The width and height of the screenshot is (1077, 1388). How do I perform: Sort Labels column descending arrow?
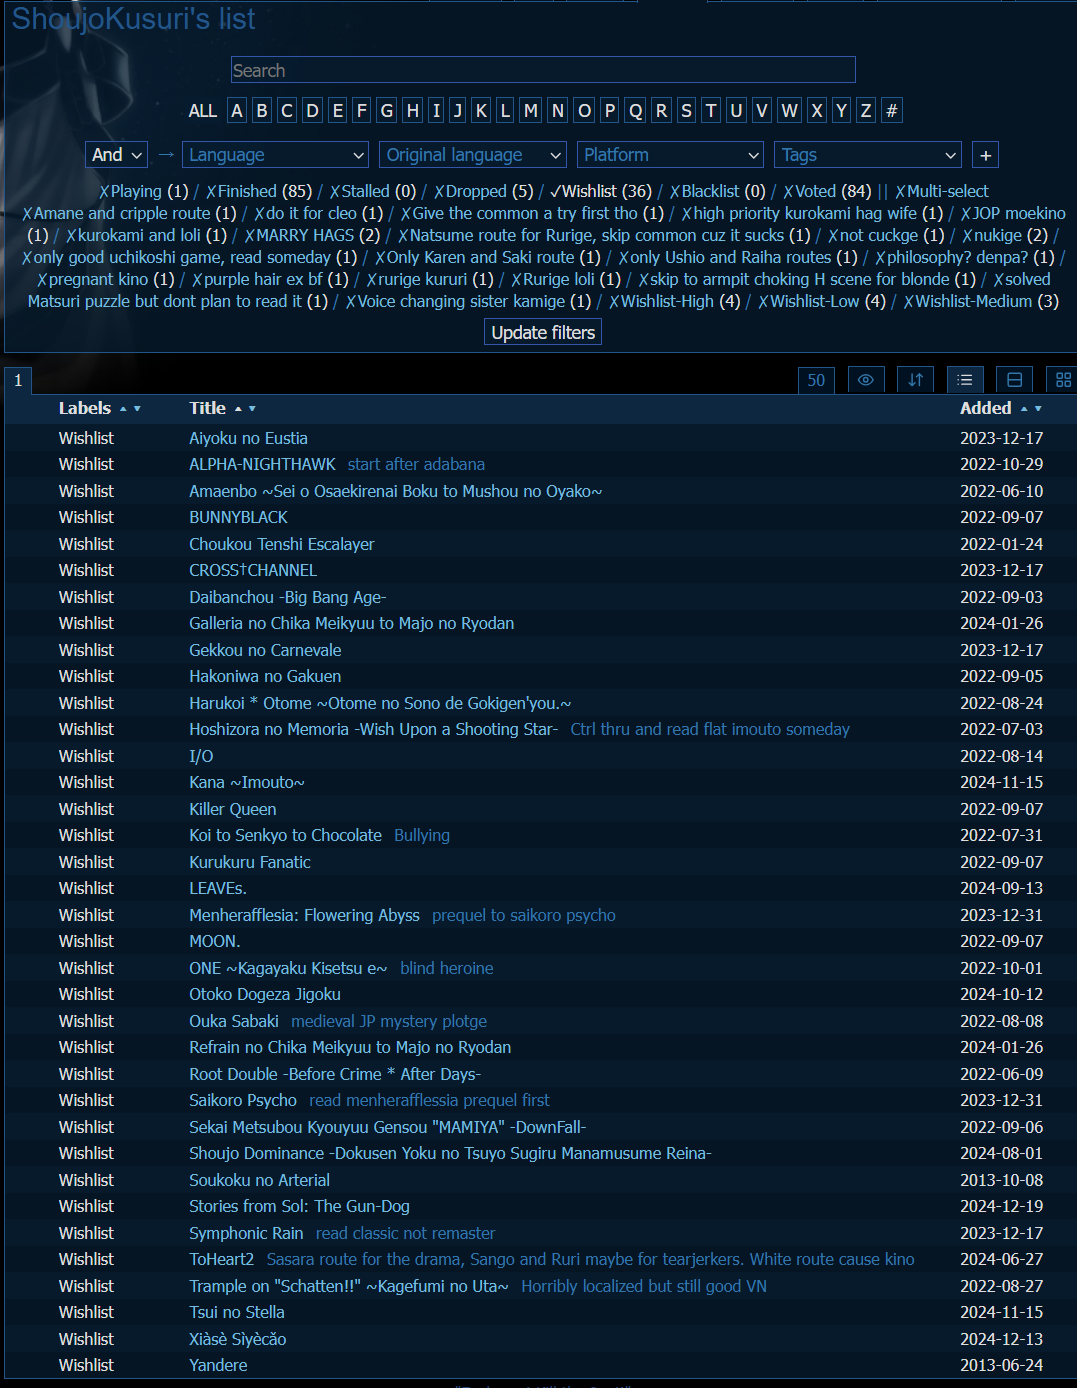(x=137, y=409)
